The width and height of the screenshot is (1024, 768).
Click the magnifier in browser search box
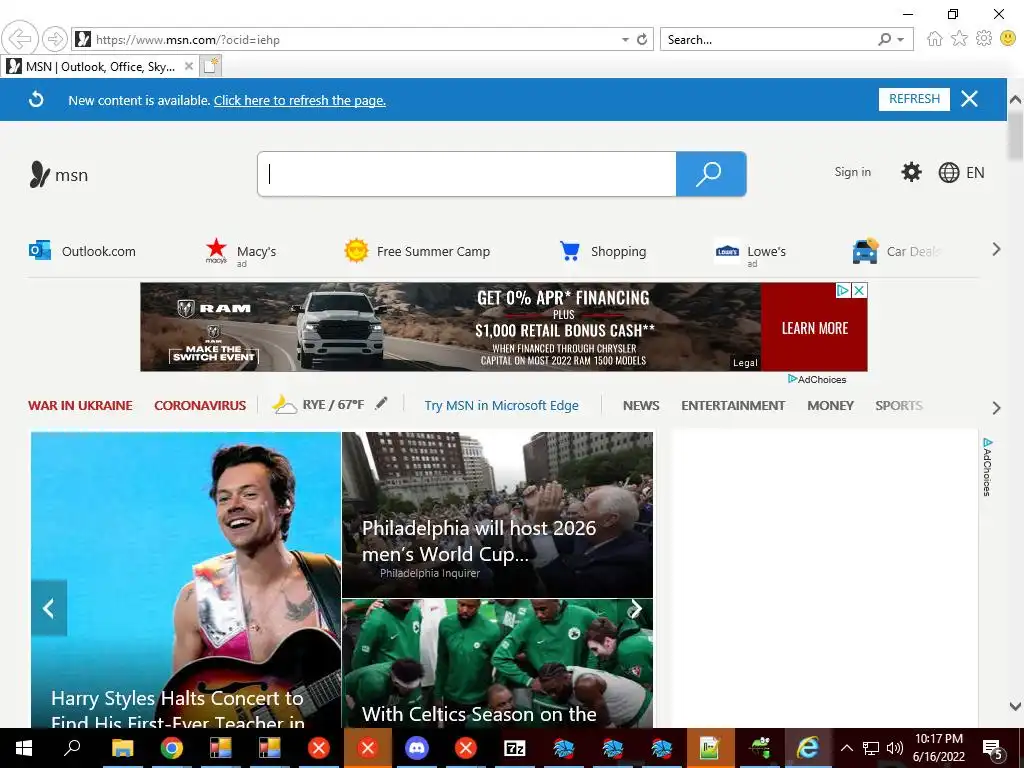coord(884,40)
